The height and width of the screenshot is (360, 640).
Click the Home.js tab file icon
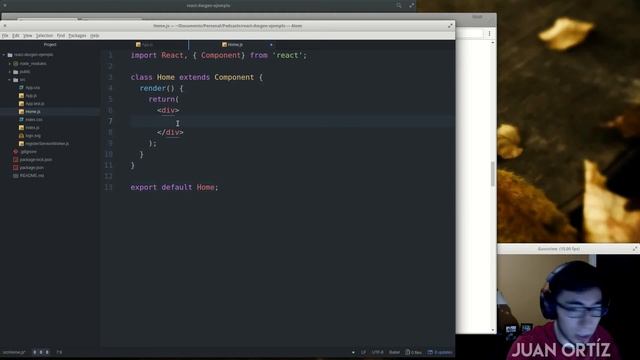[224, 44]
